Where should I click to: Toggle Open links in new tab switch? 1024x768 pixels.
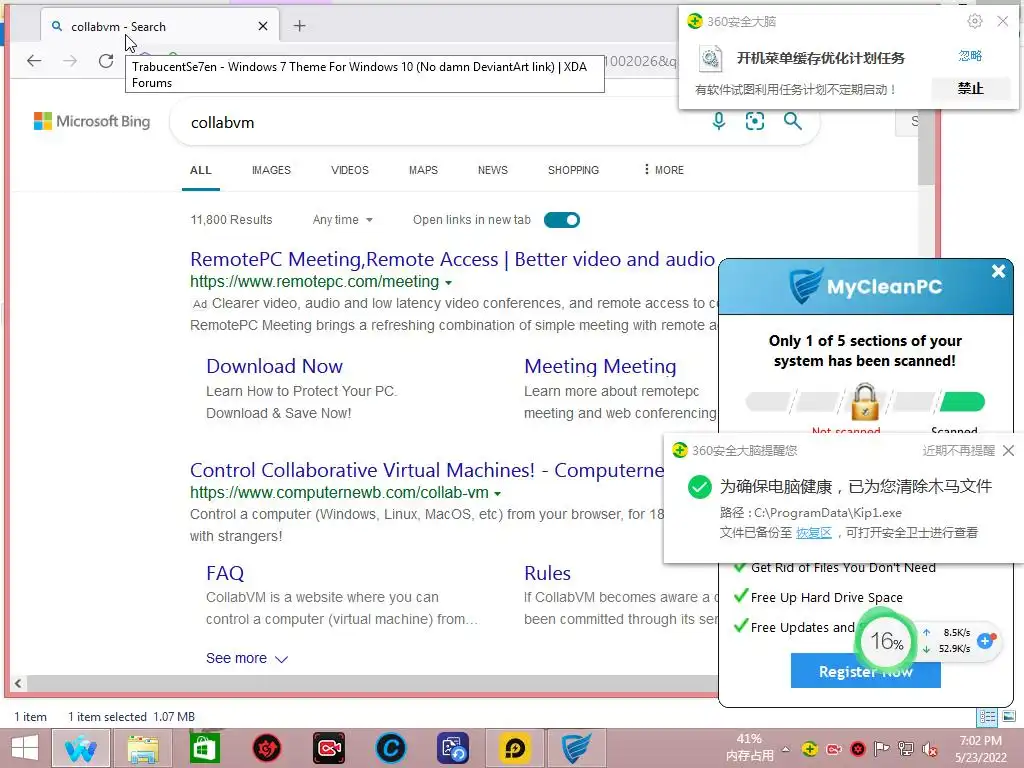[x=562, y=220]
